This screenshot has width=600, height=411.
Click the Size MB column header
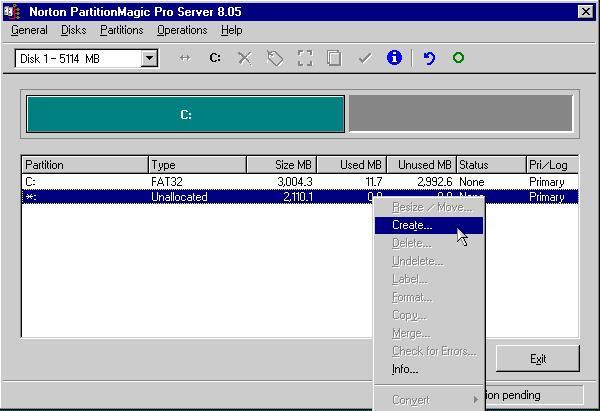282,165
